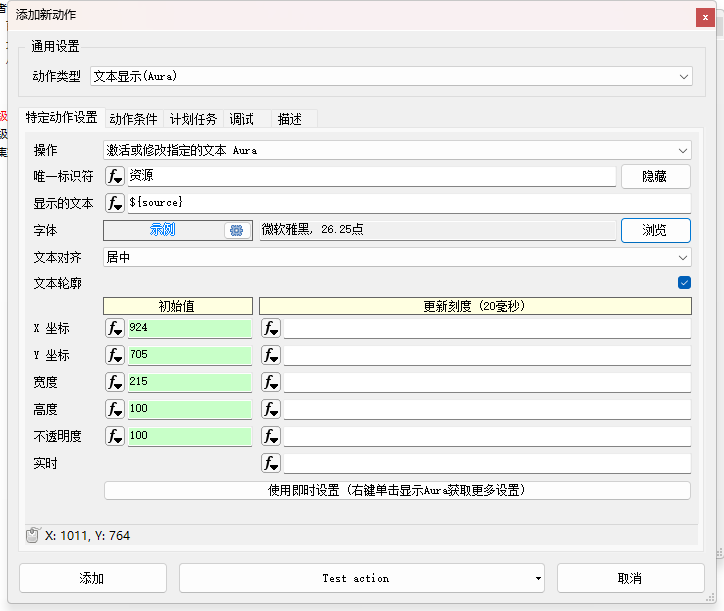Viewport: 724px width, 611px height.
Task: Click mouse coordinates icon in status bar
Action: coord(32,536)
